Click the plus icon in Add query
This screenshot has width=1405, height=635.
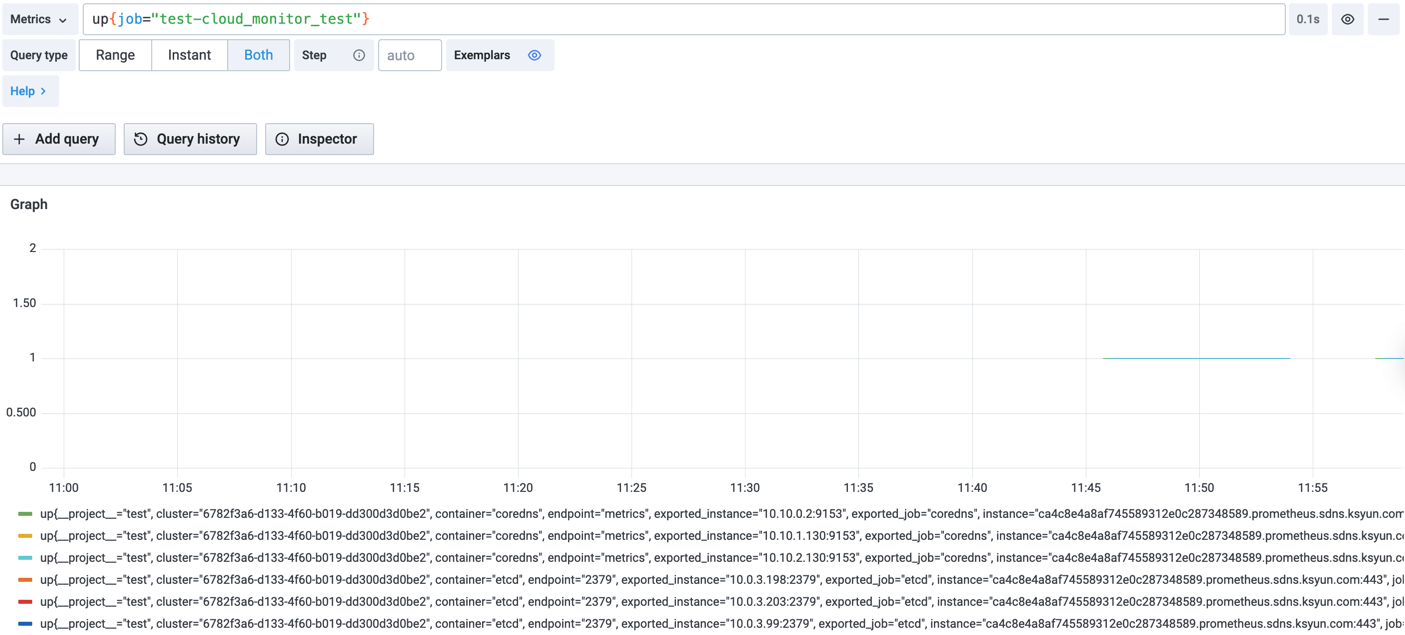[19, 139]
